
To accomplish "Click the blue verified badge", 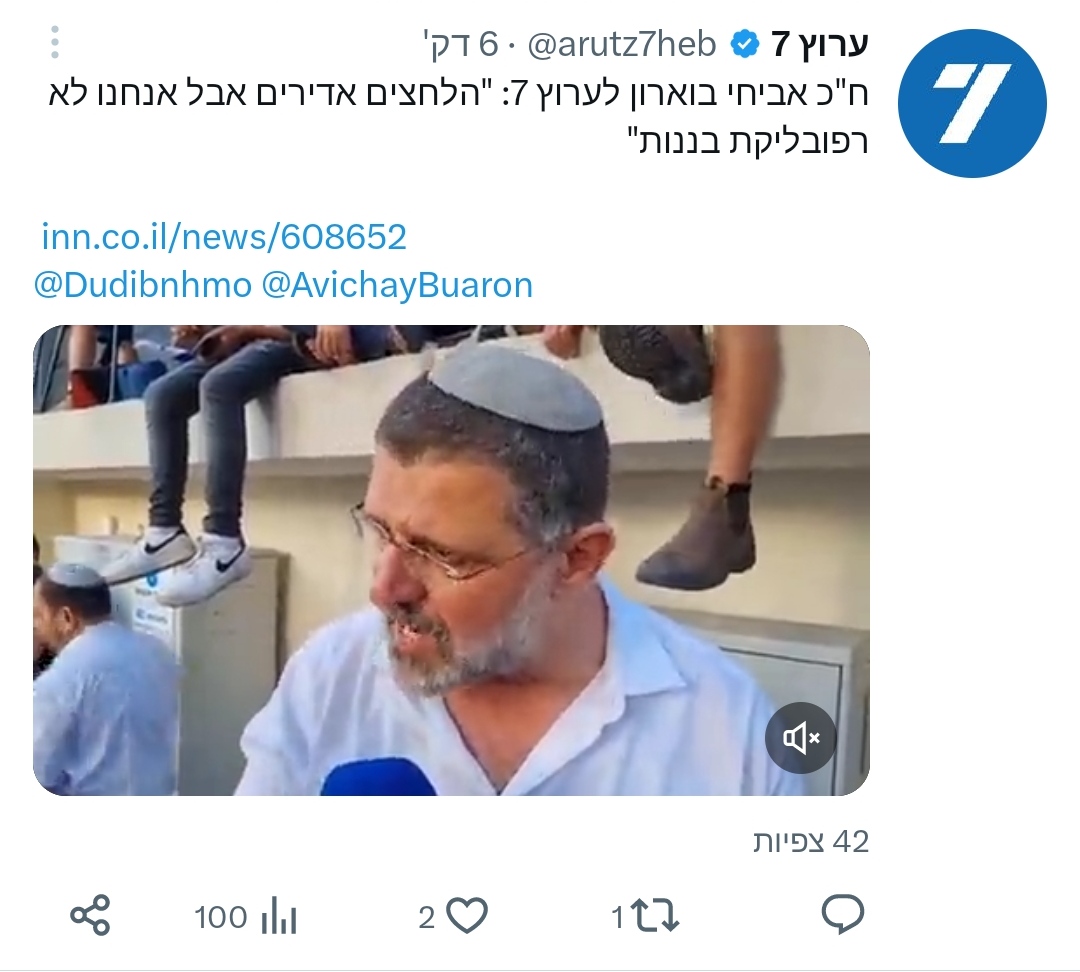I will [x=744, y=45].
